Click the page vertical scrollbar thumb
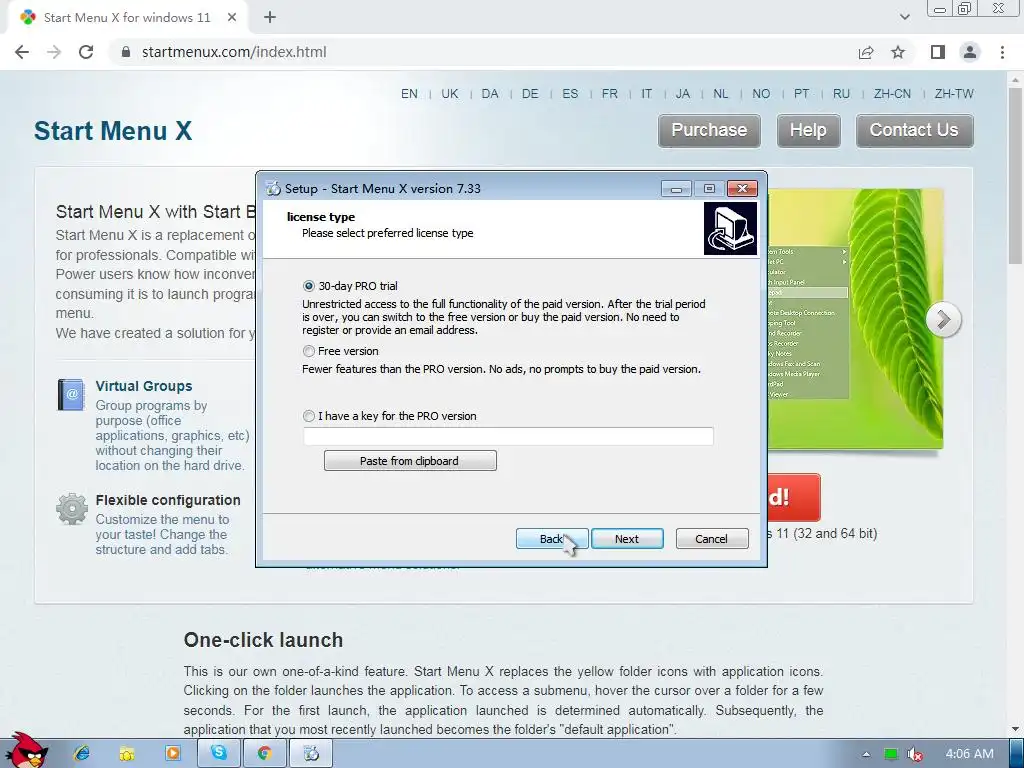 tap(1016, 176)
